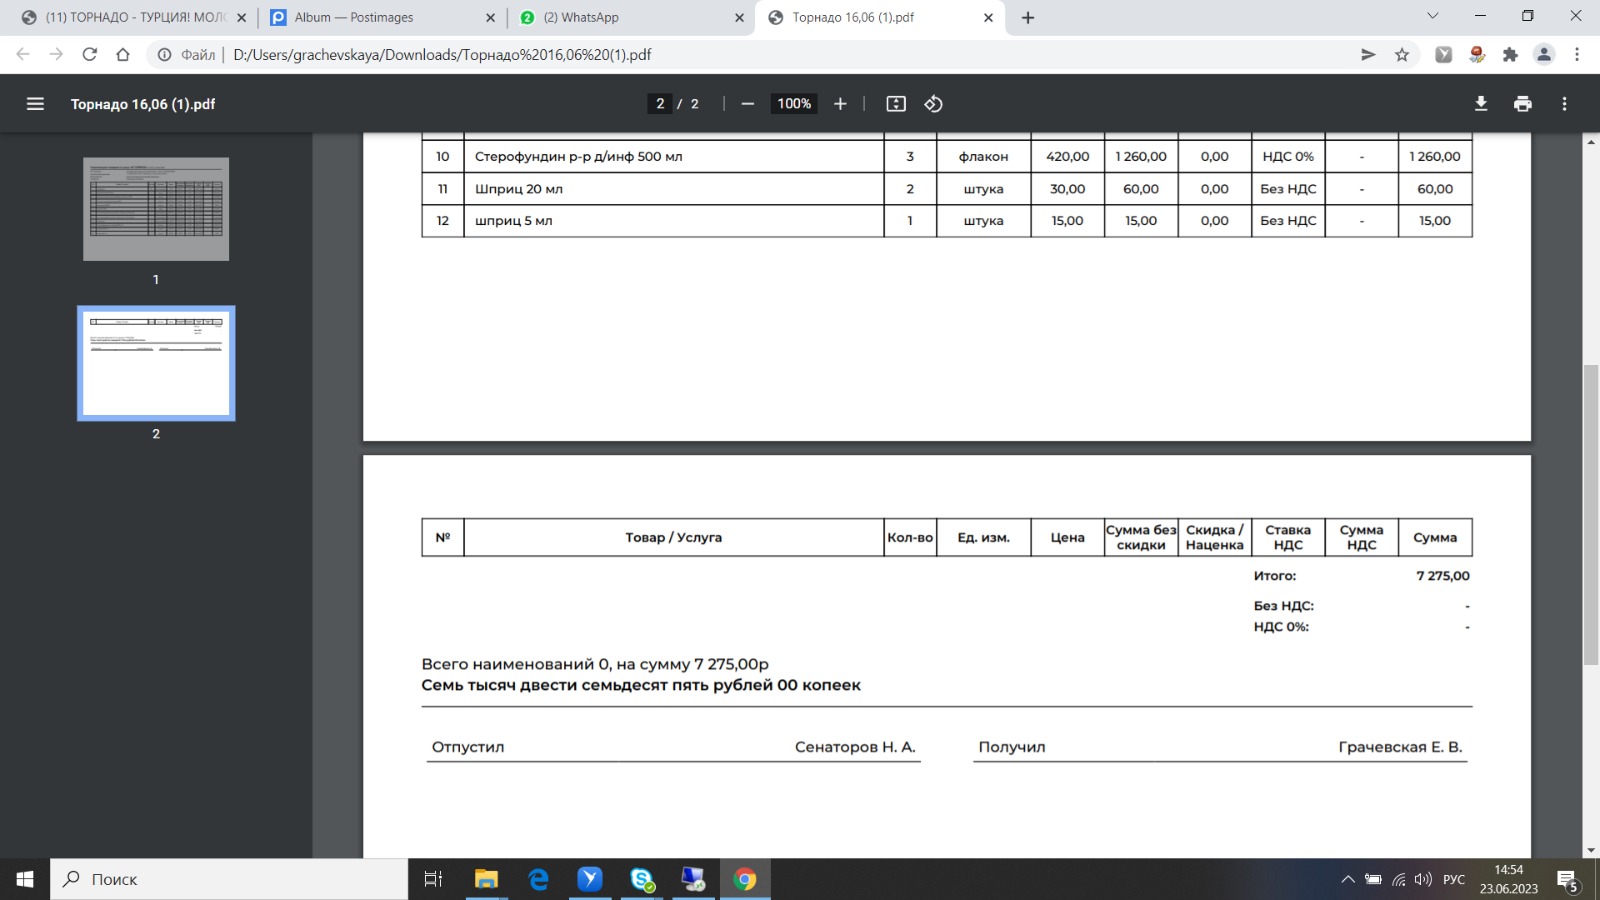Print the PDF document
1600x900 pixels.
click(1523, 104)
